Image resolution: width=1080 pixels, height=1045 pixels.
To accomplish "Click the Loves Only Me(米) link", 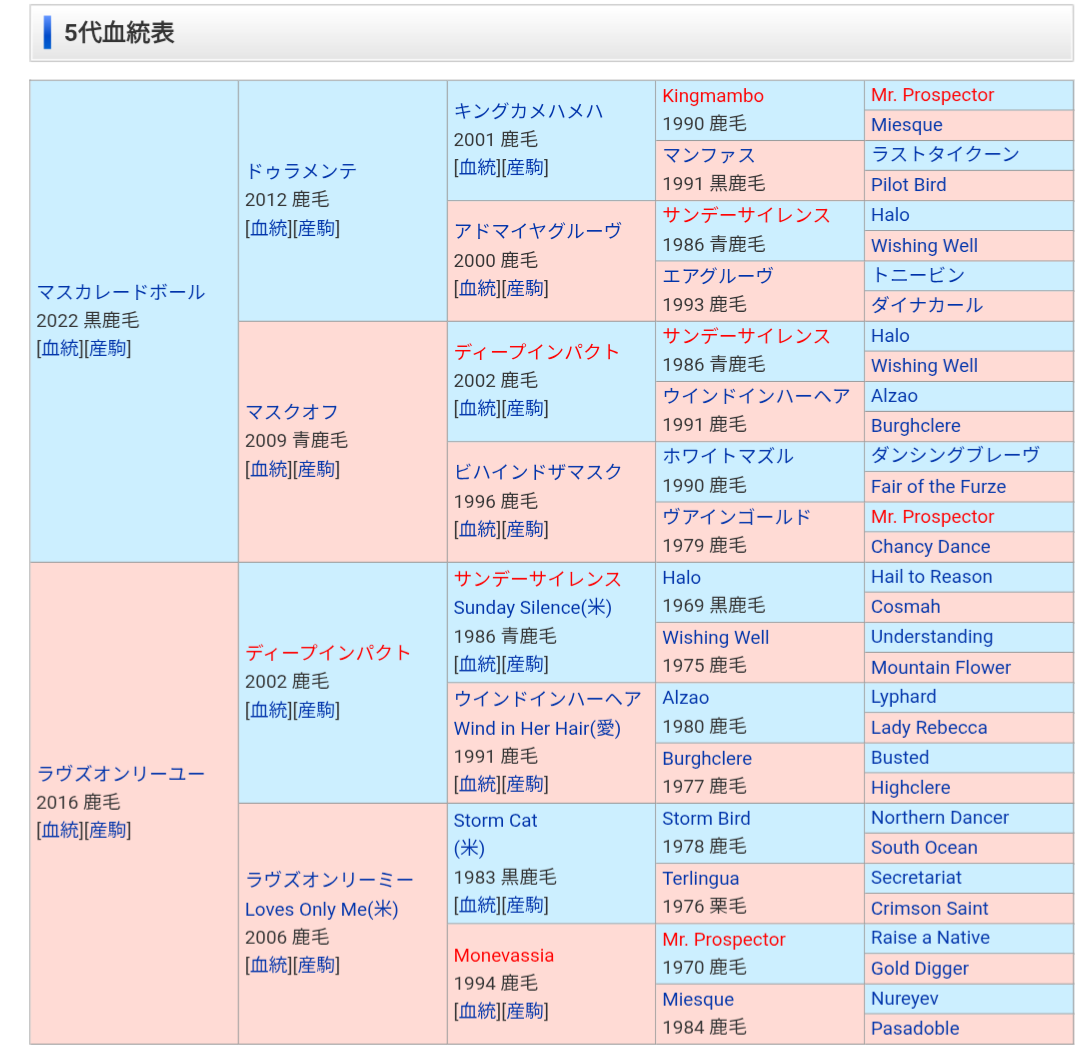I will tap(322, 909).
